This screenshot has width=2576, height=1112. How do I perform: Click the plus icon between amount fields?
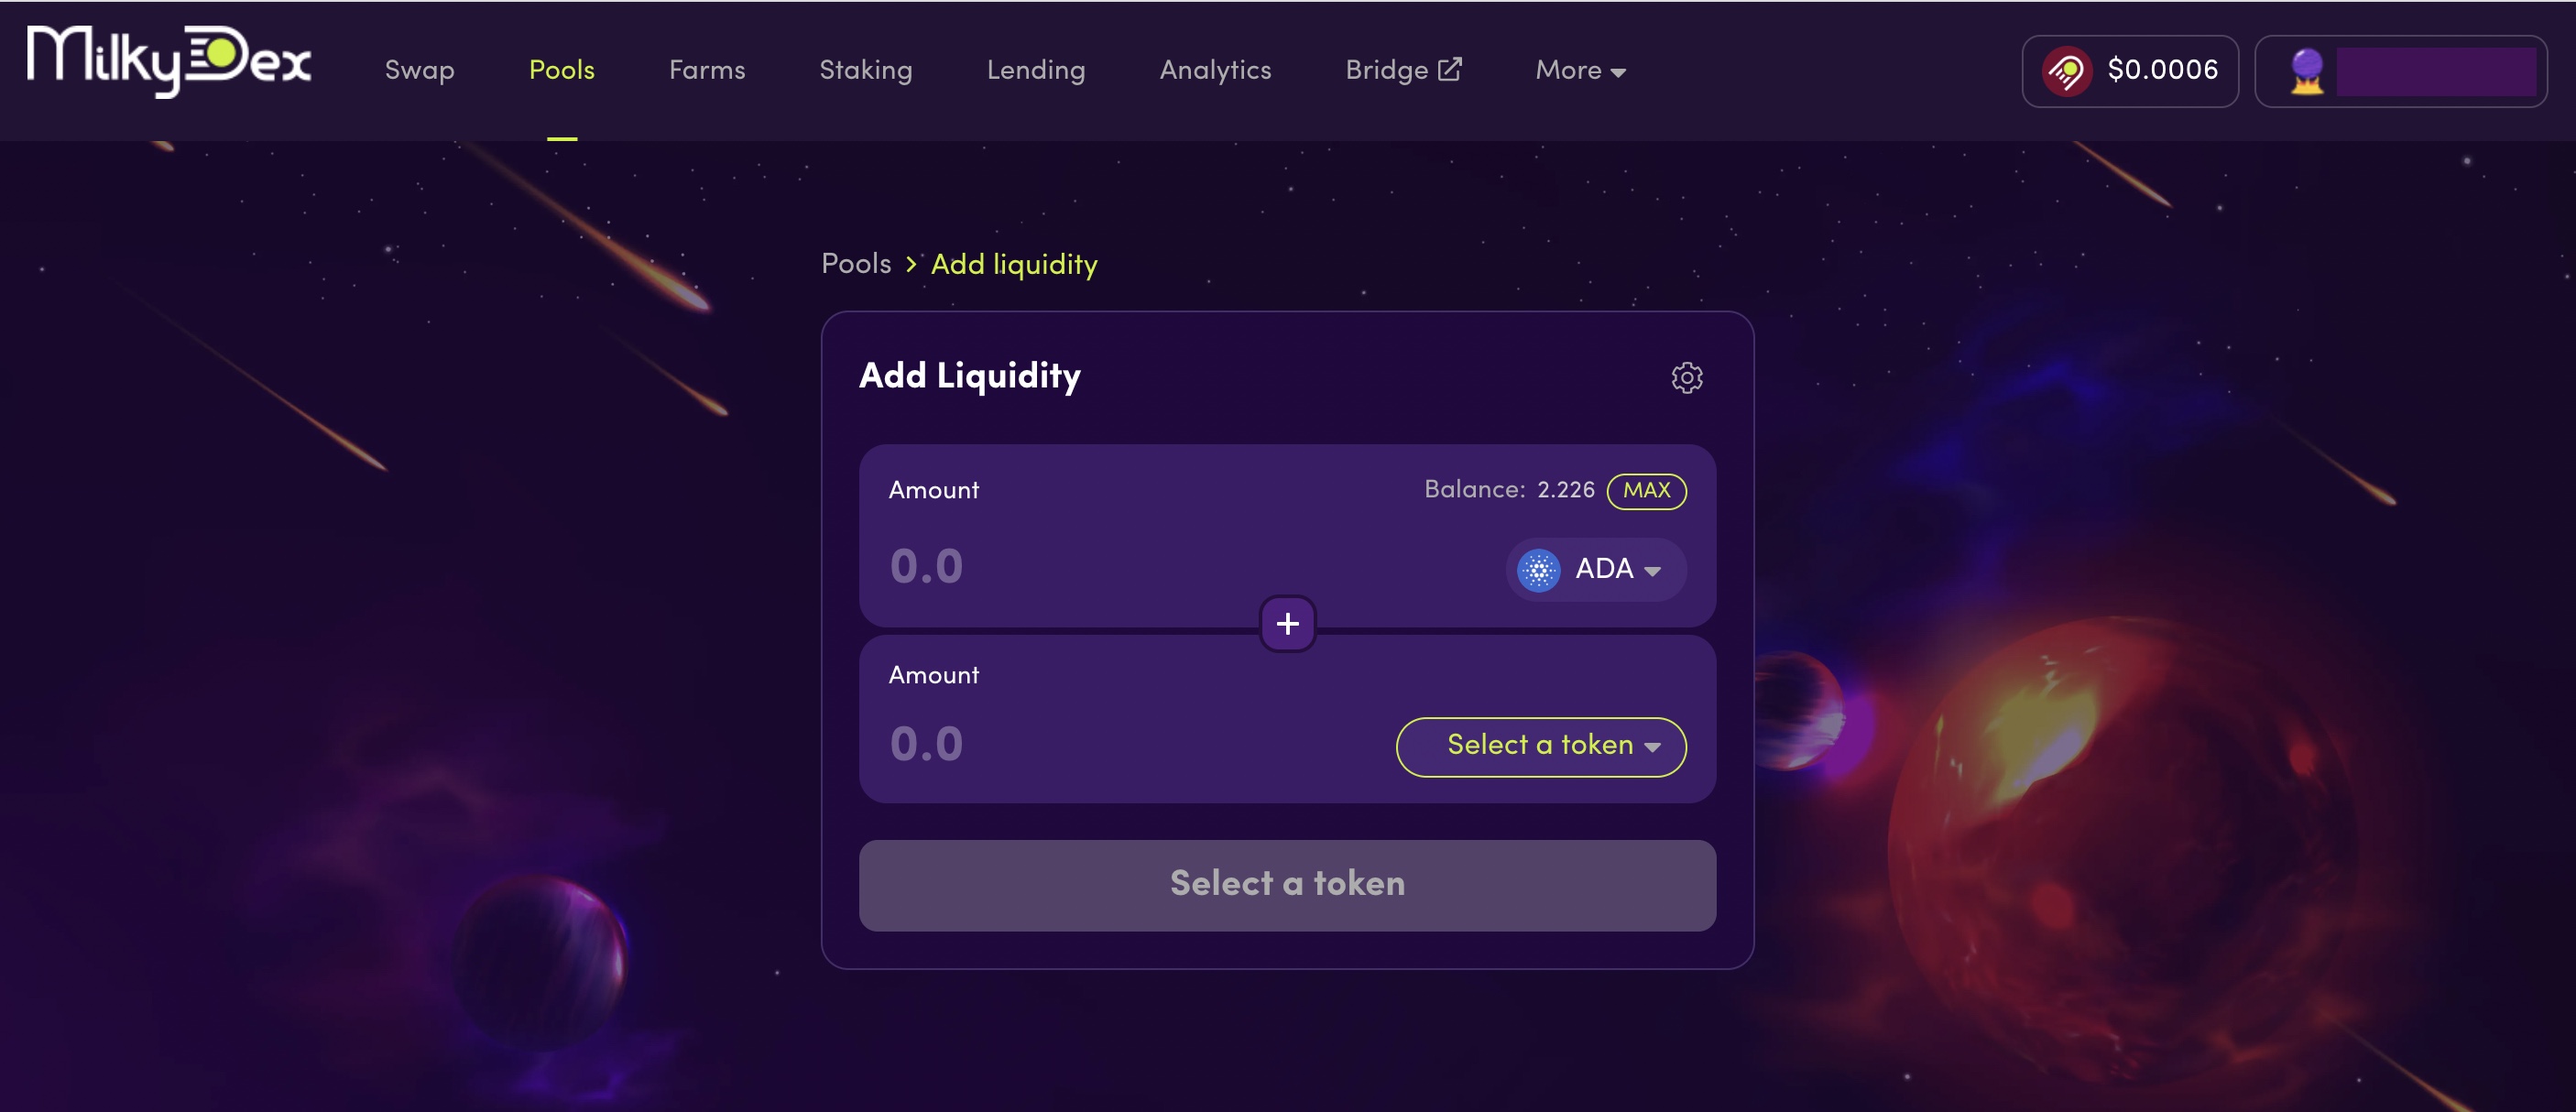(1287, 623)
